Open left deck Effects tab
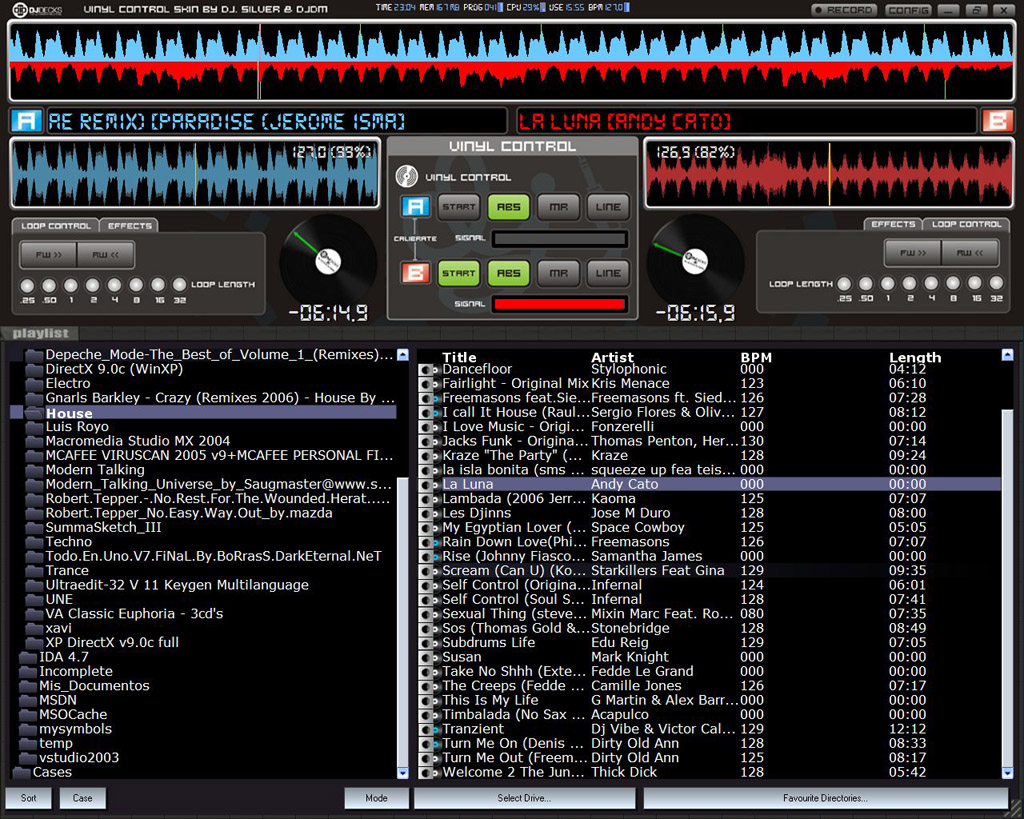 [x=129, y=226]
